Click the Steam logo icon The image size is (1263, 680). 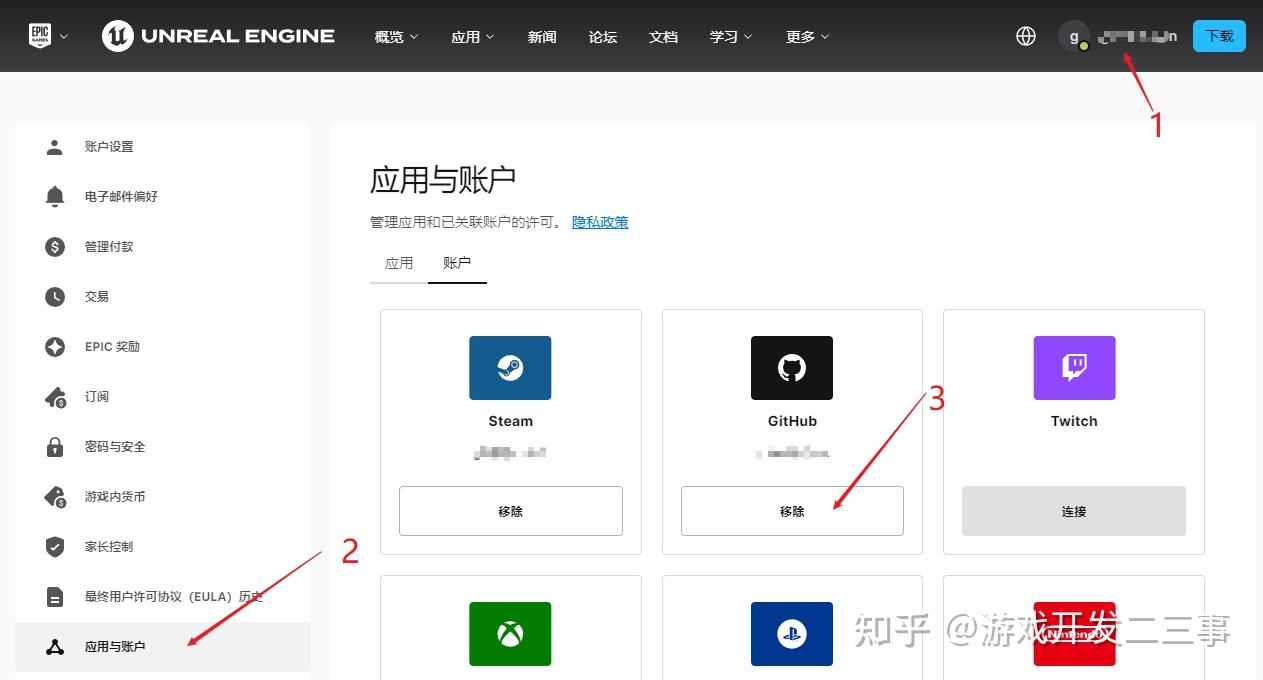(510, 368)
